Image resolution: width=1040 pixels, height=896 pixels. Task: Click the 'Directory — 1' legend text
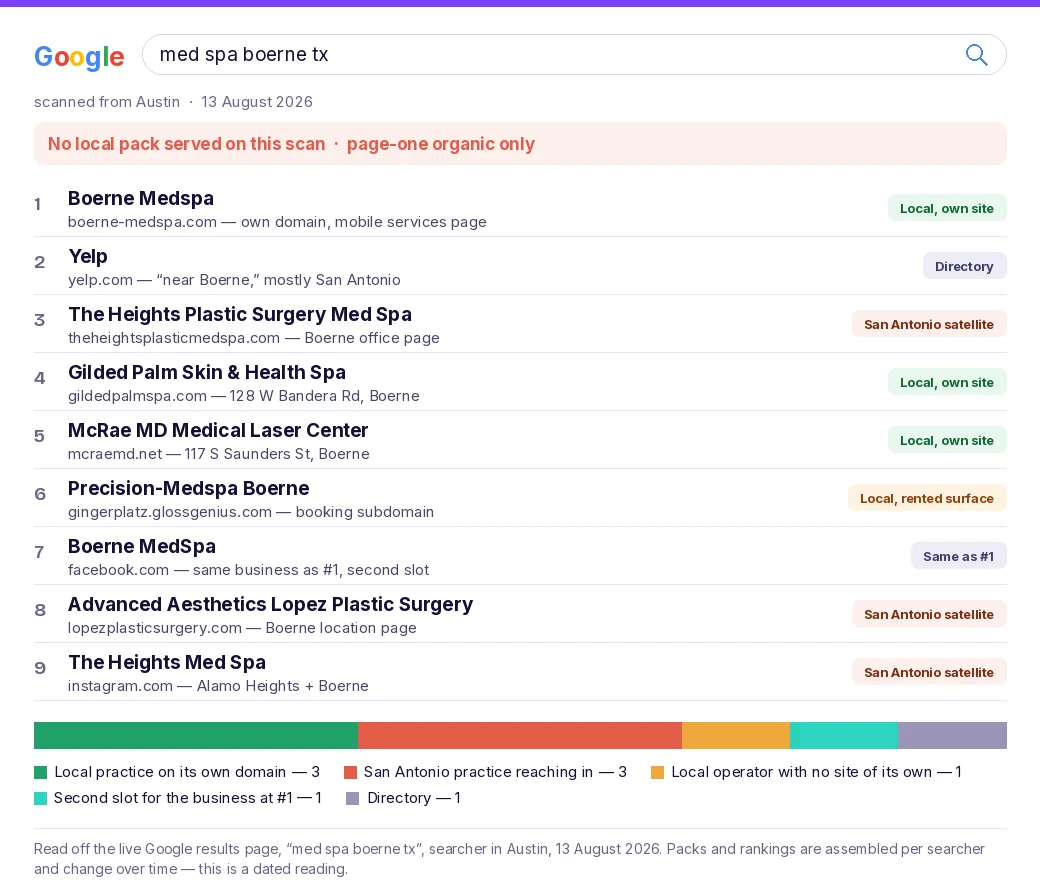[414, 798]
